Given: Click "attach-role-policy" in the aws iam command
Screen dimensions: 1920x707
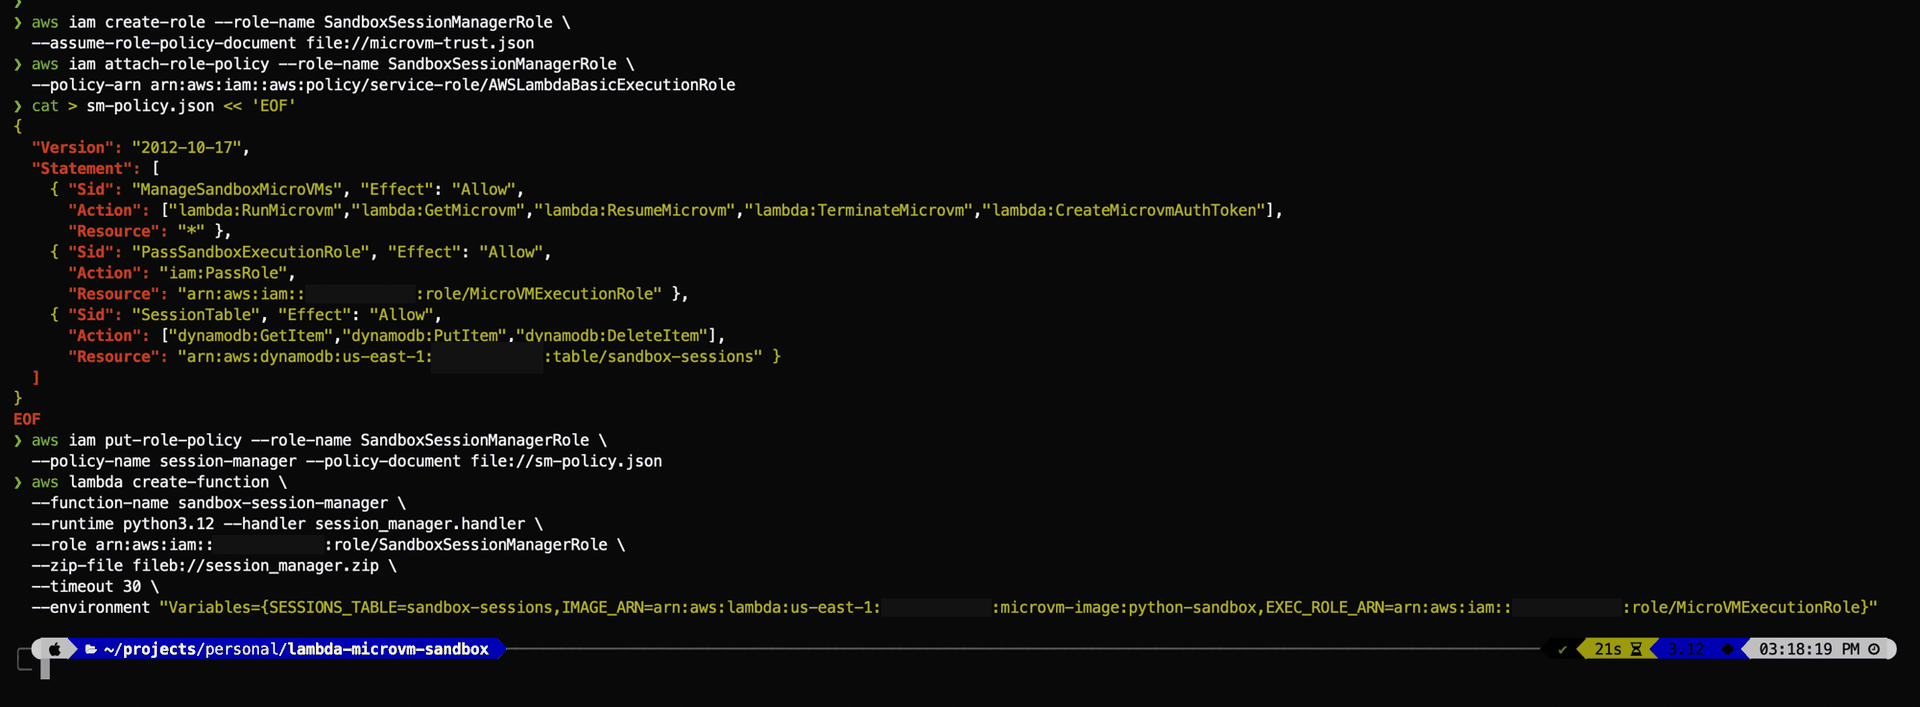Looking at the screenshot, I should tap(187, 64).
